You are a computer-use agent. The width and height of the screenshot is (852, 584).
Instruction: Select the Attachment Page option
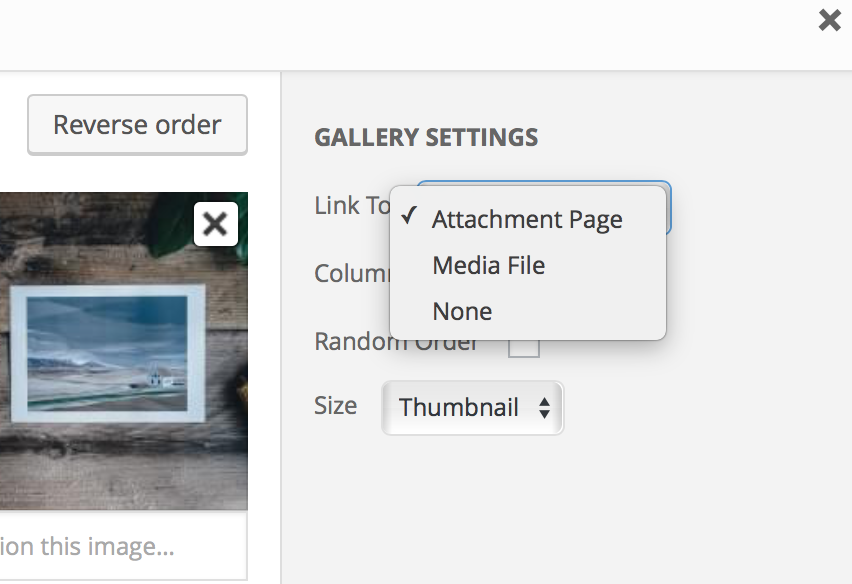(527, 220)
